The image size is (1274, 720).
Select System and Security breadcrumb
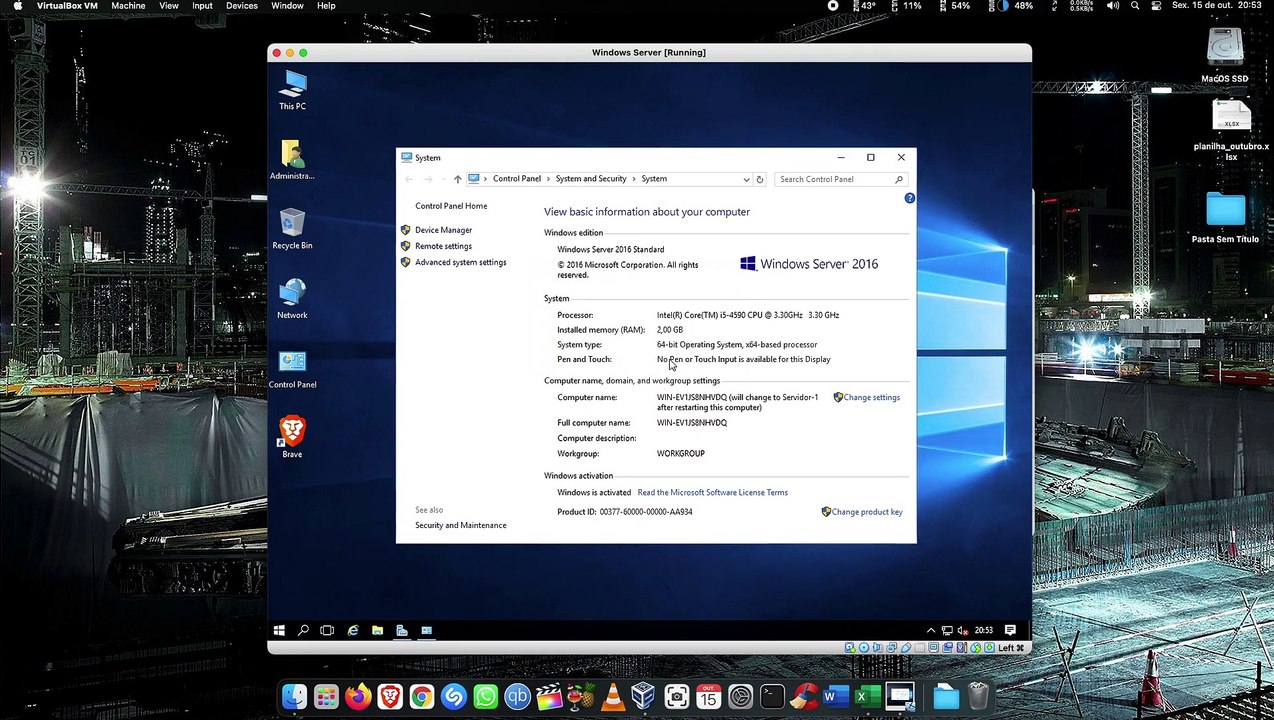tap(590, 179)
